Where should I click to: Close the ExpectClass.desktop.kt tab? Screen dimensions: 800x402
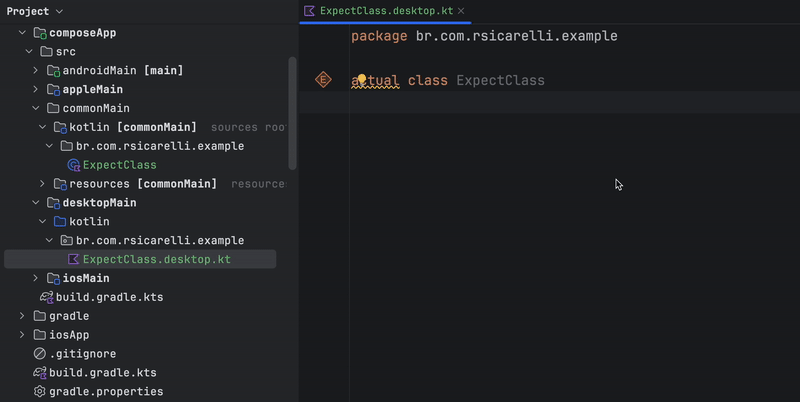(x=461, y=11)
